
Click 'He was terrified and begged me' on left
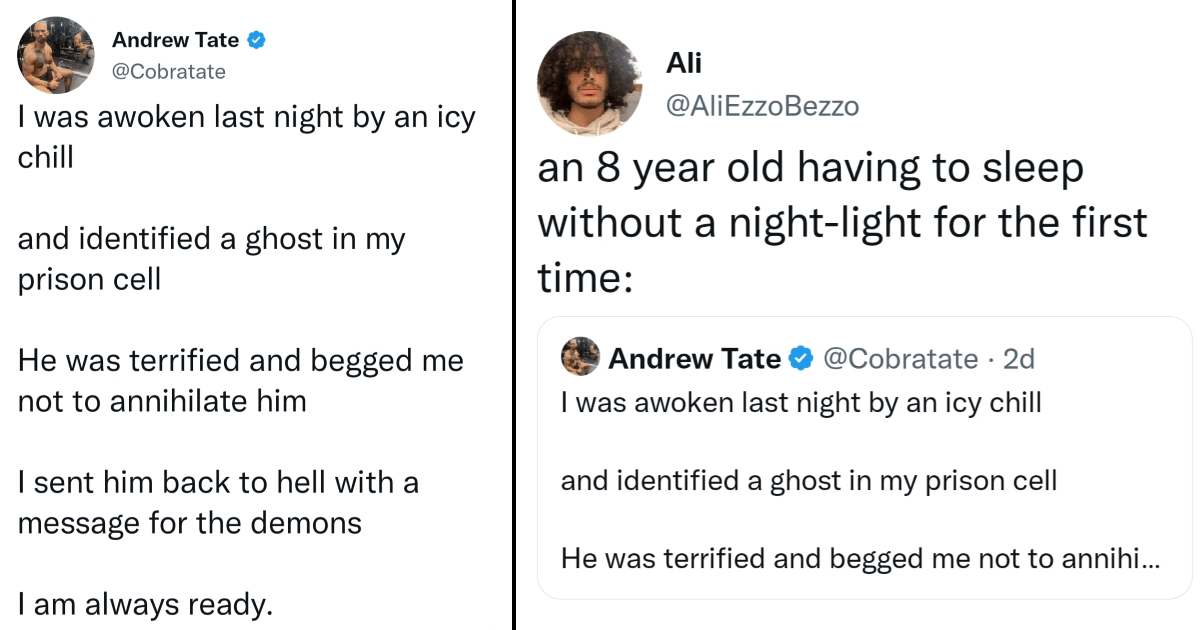[x=241, y=360]
